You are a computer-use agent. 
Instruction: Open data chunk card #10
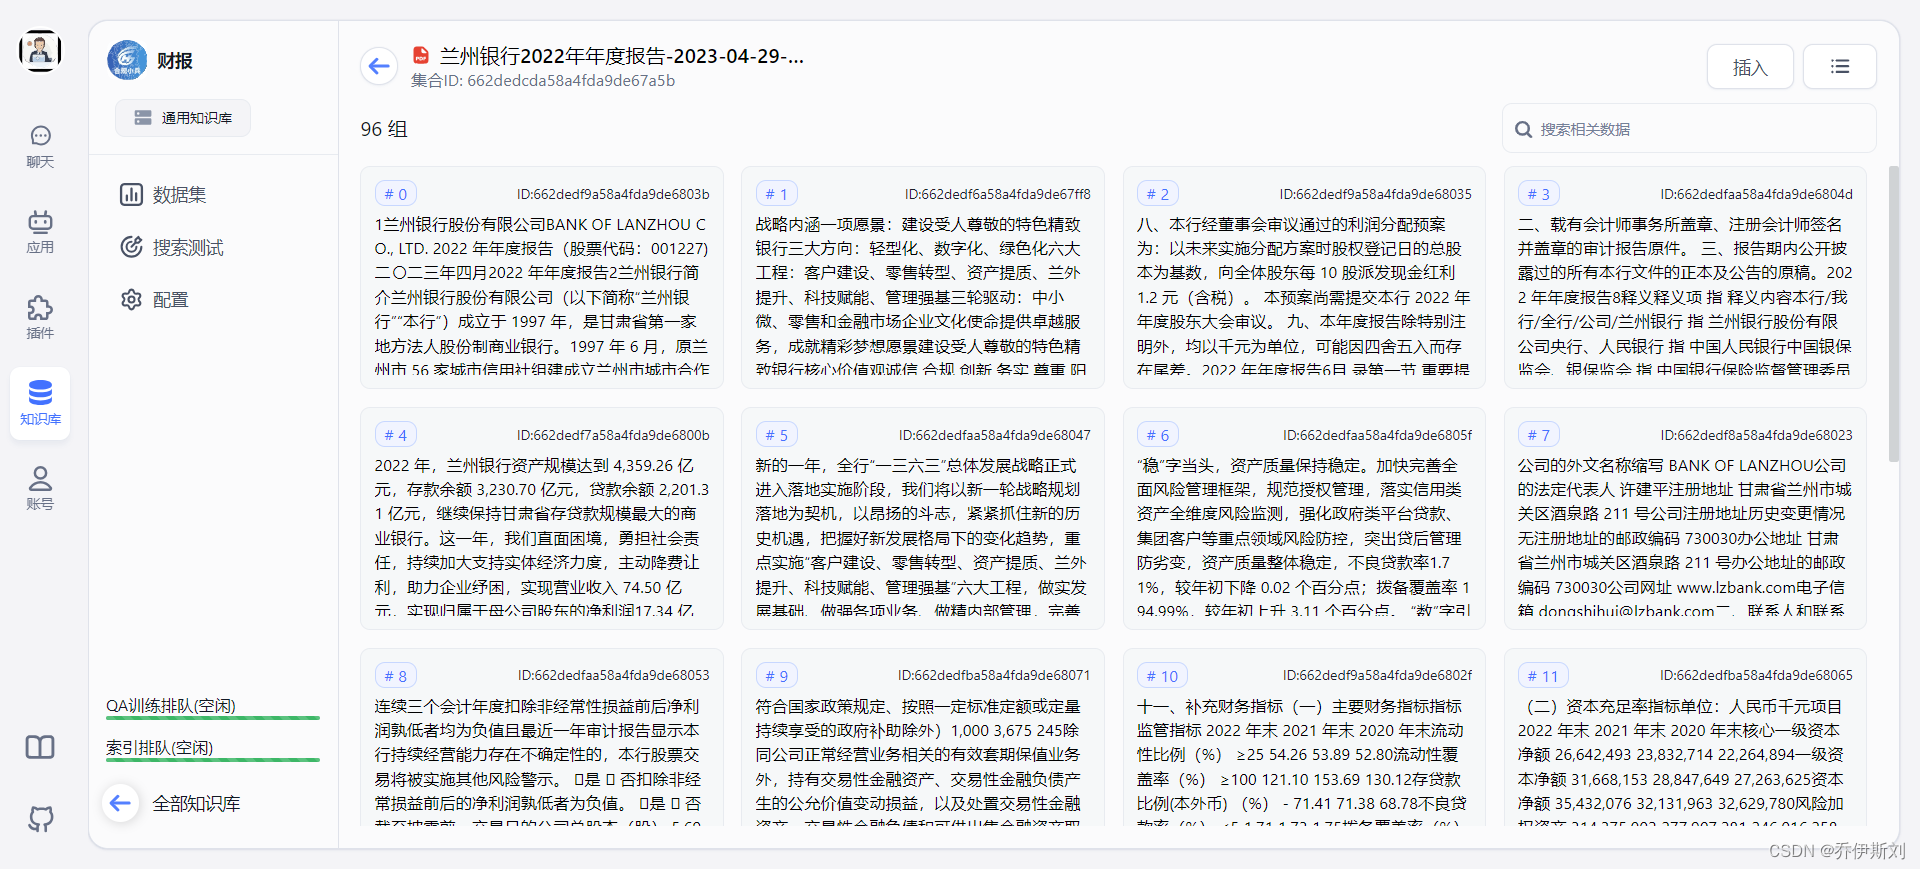(x=1304, y=738)
